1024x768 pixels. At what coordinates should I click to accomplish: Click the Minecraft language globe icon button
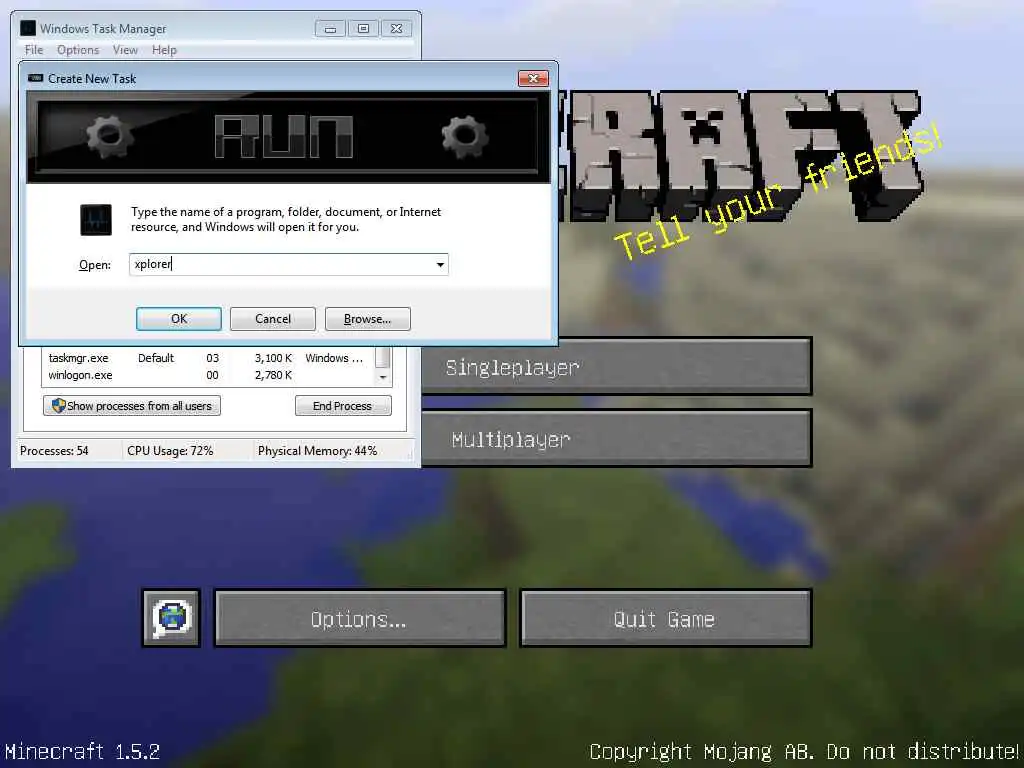point(171,618)
